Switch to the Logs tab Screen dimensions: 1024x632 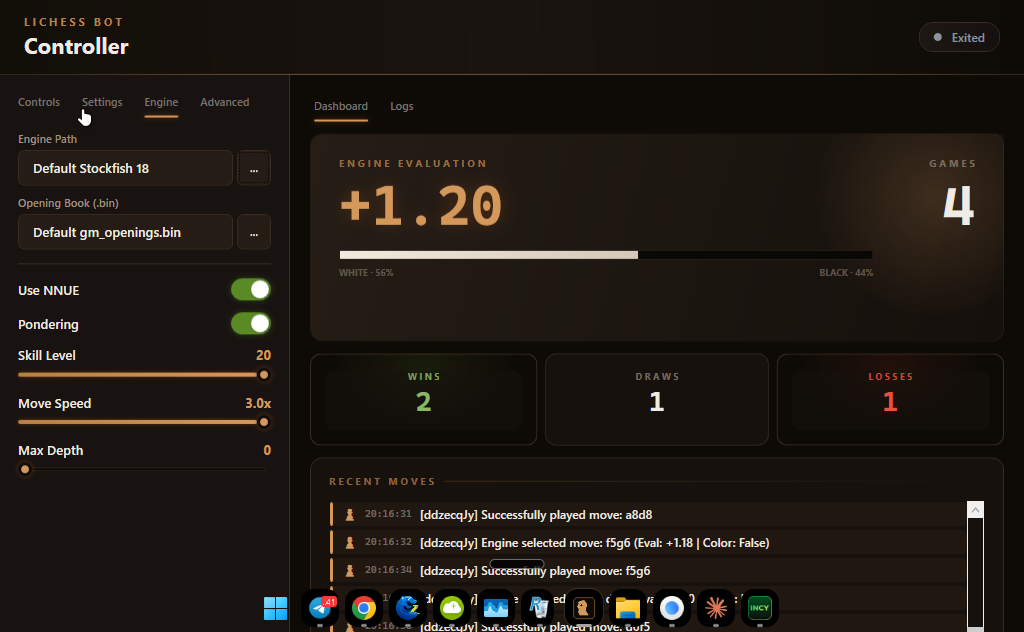click(x=401, y=106)
